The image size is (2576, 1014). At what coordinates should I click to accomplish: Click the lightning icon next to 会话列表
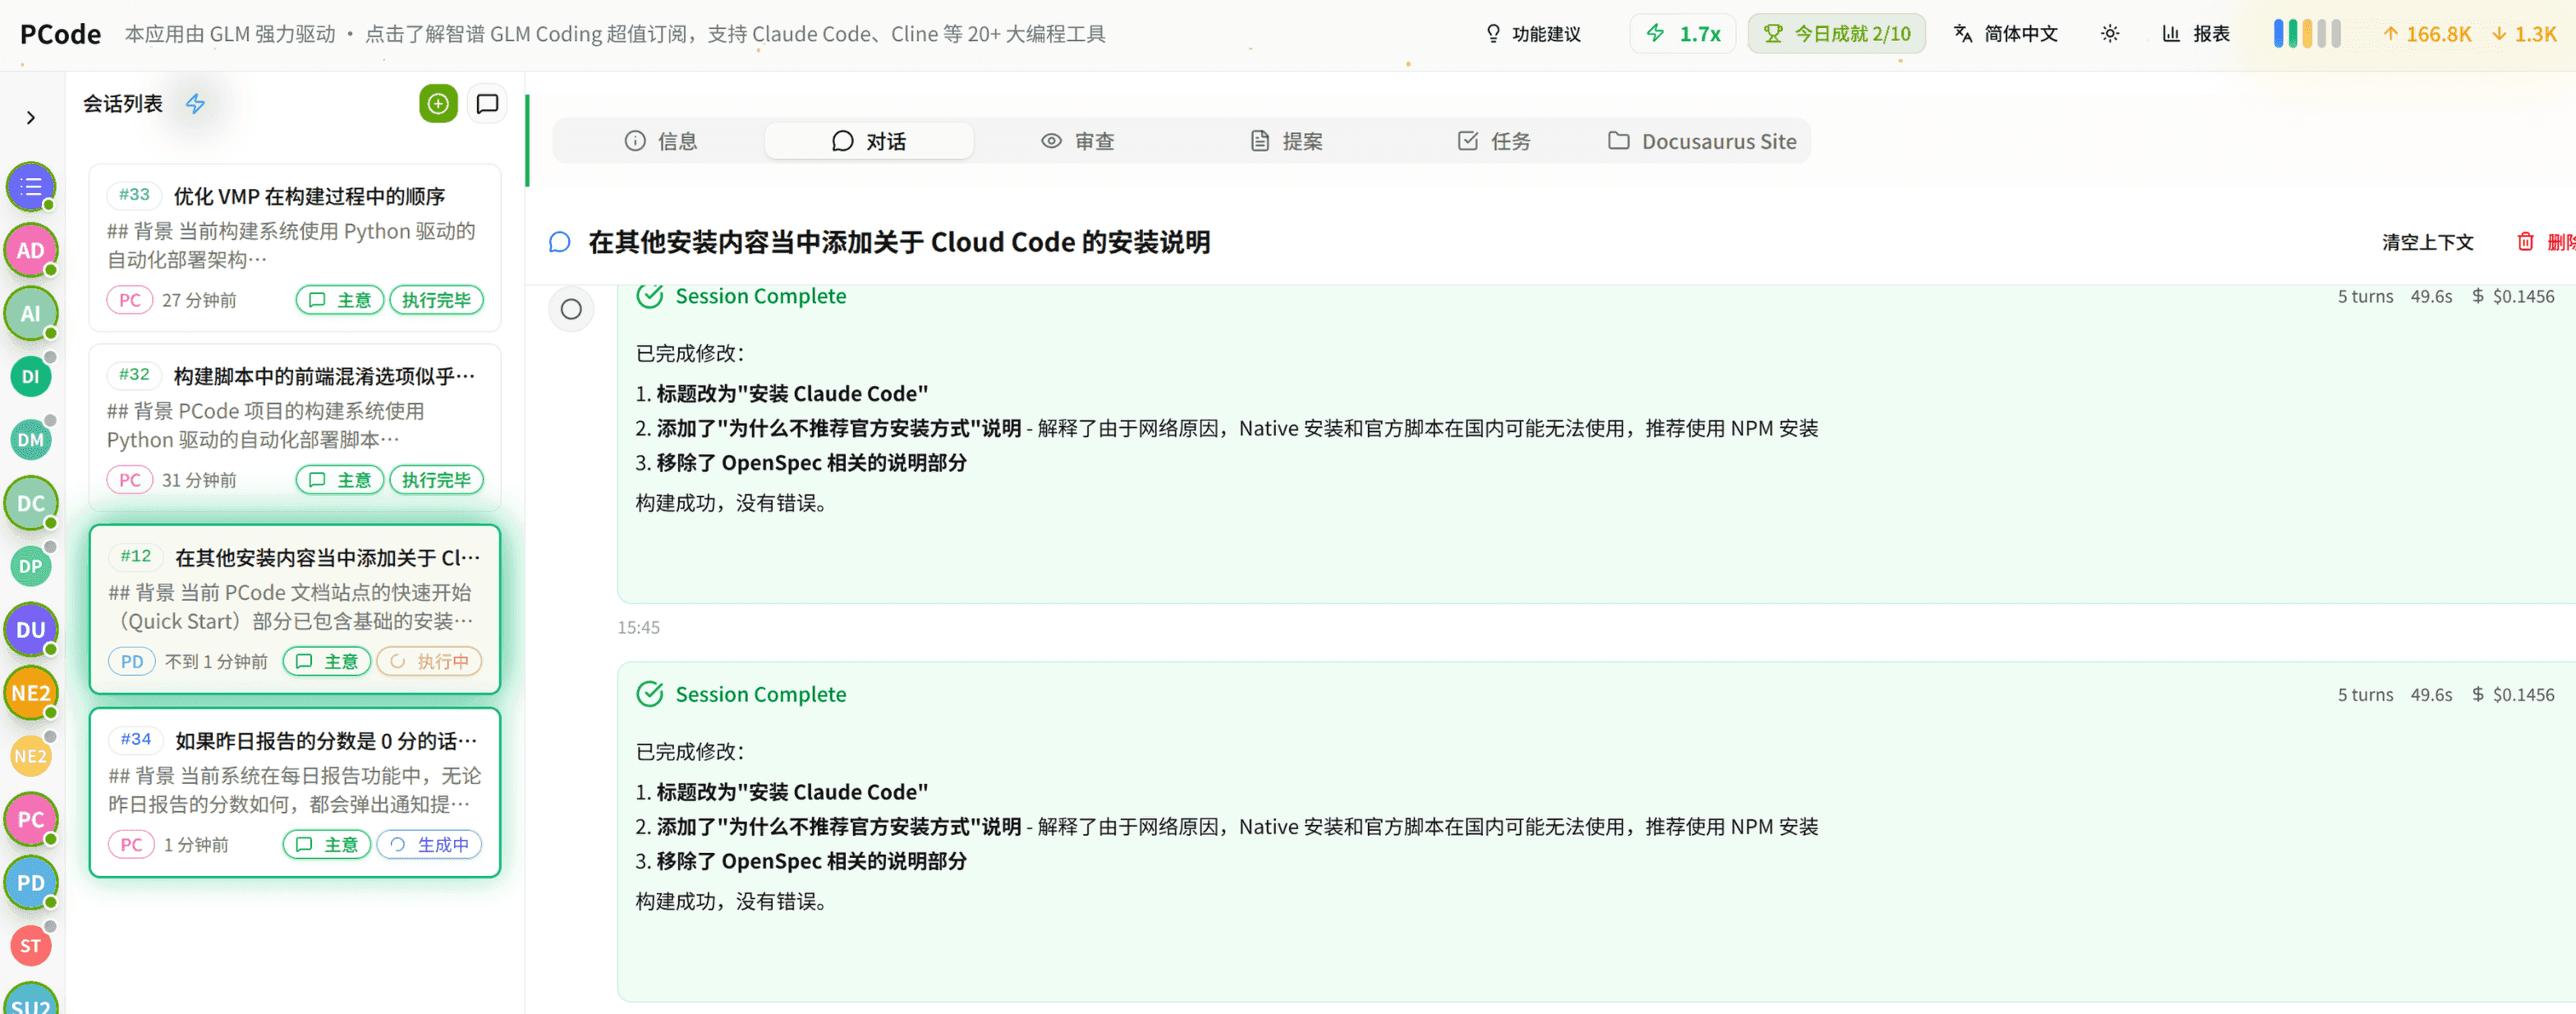pyautogui.click(x=196, y=103)
